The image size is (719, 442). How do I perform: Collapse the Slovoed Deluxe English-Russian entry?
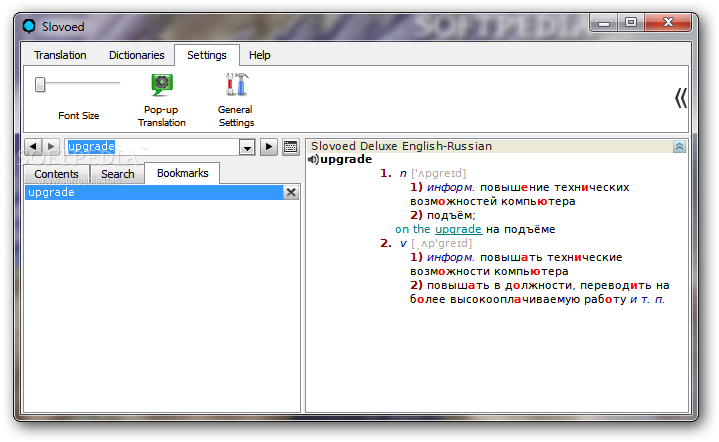tap(679, 147)
